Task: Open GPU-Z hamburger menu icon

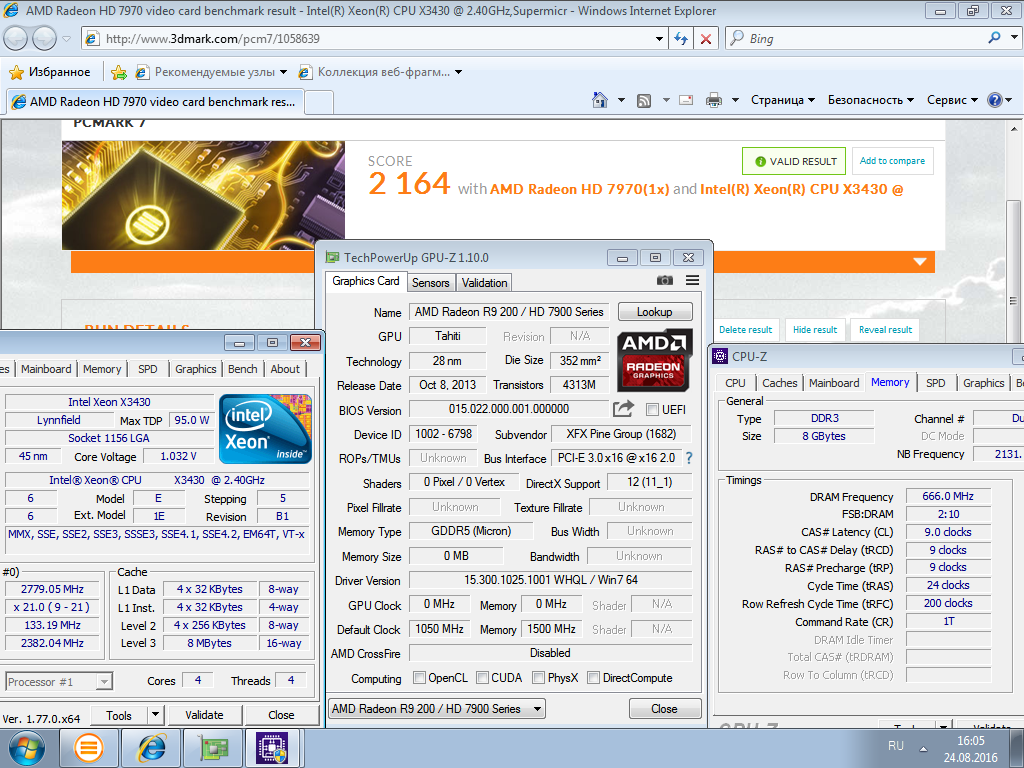Action: [692, 280]
